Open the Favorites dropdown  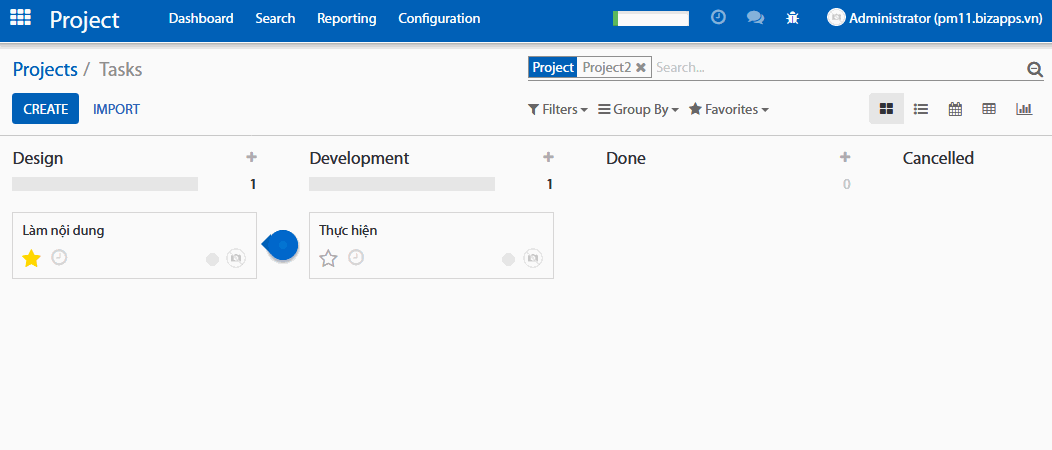728,109
